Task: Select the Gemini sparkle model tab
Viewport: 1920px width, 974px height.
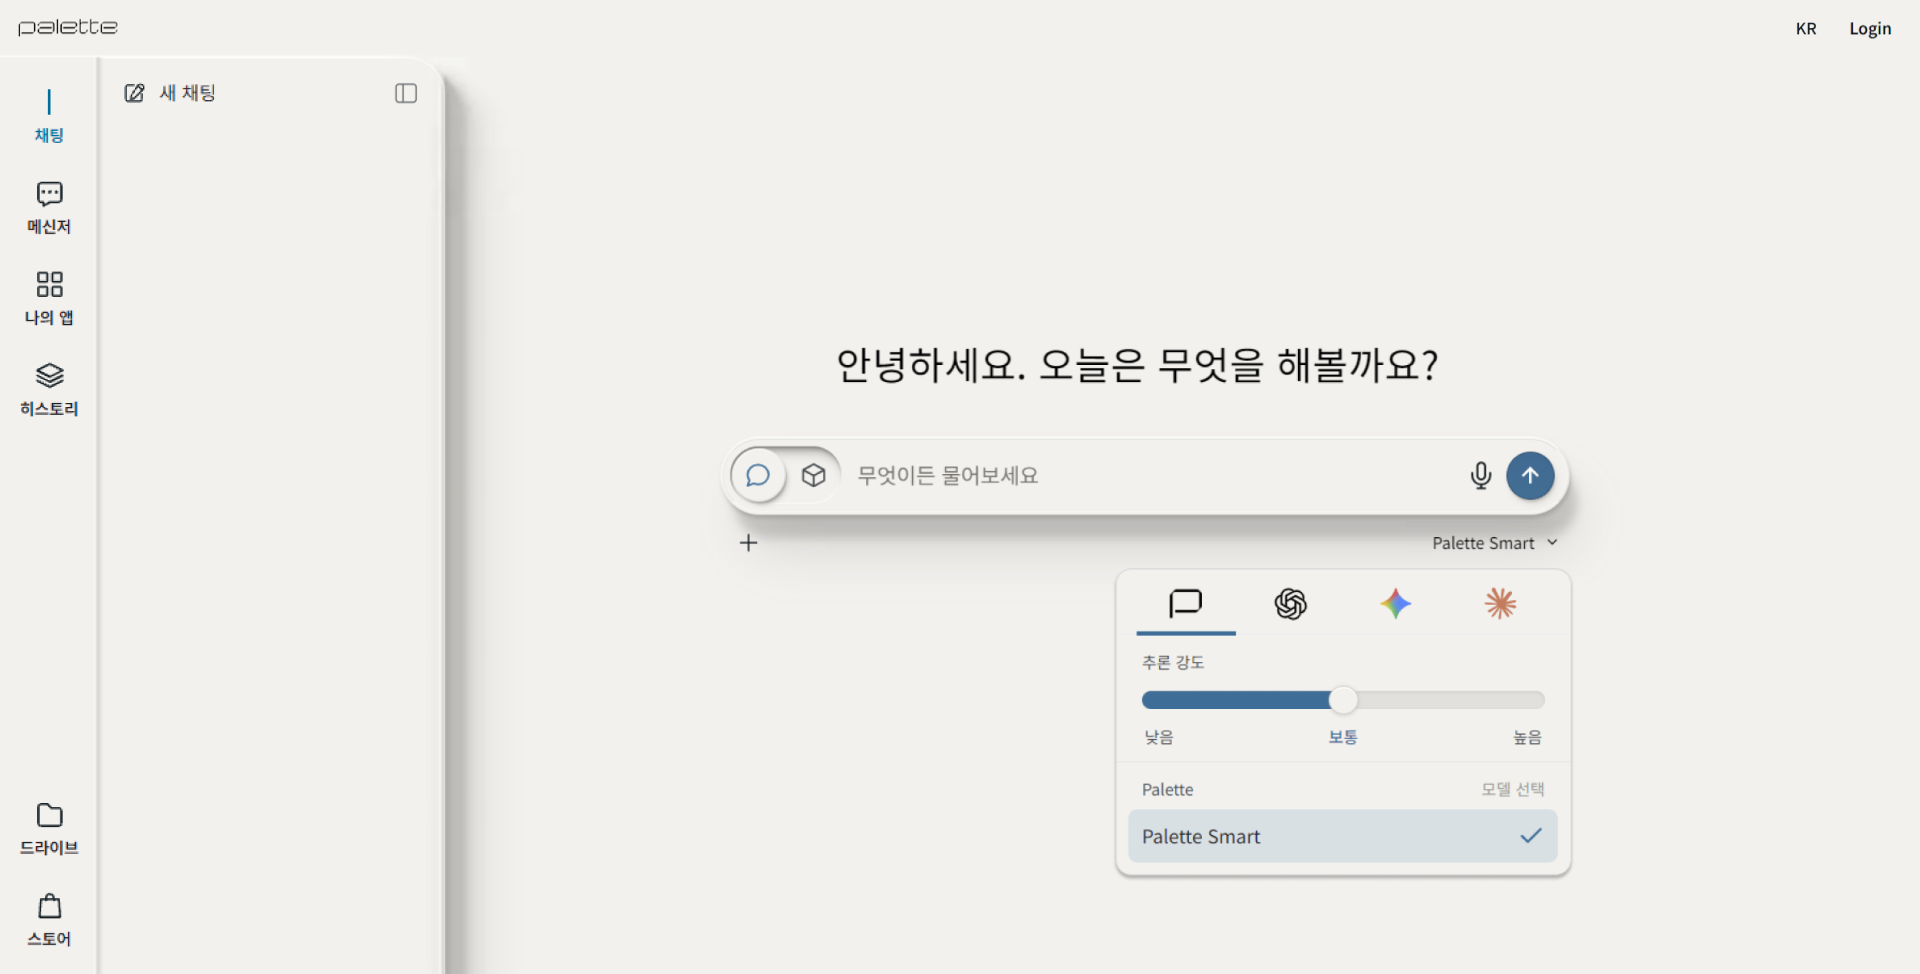Action: coord(1396,604)
